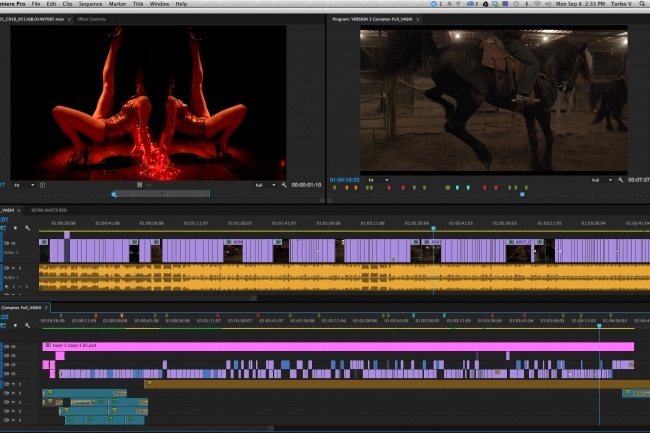The height and width of the screenshot is (433, 650).
Task: Select the long brown audio clip in the Compton timeline
Action: (x=397, y=384)
